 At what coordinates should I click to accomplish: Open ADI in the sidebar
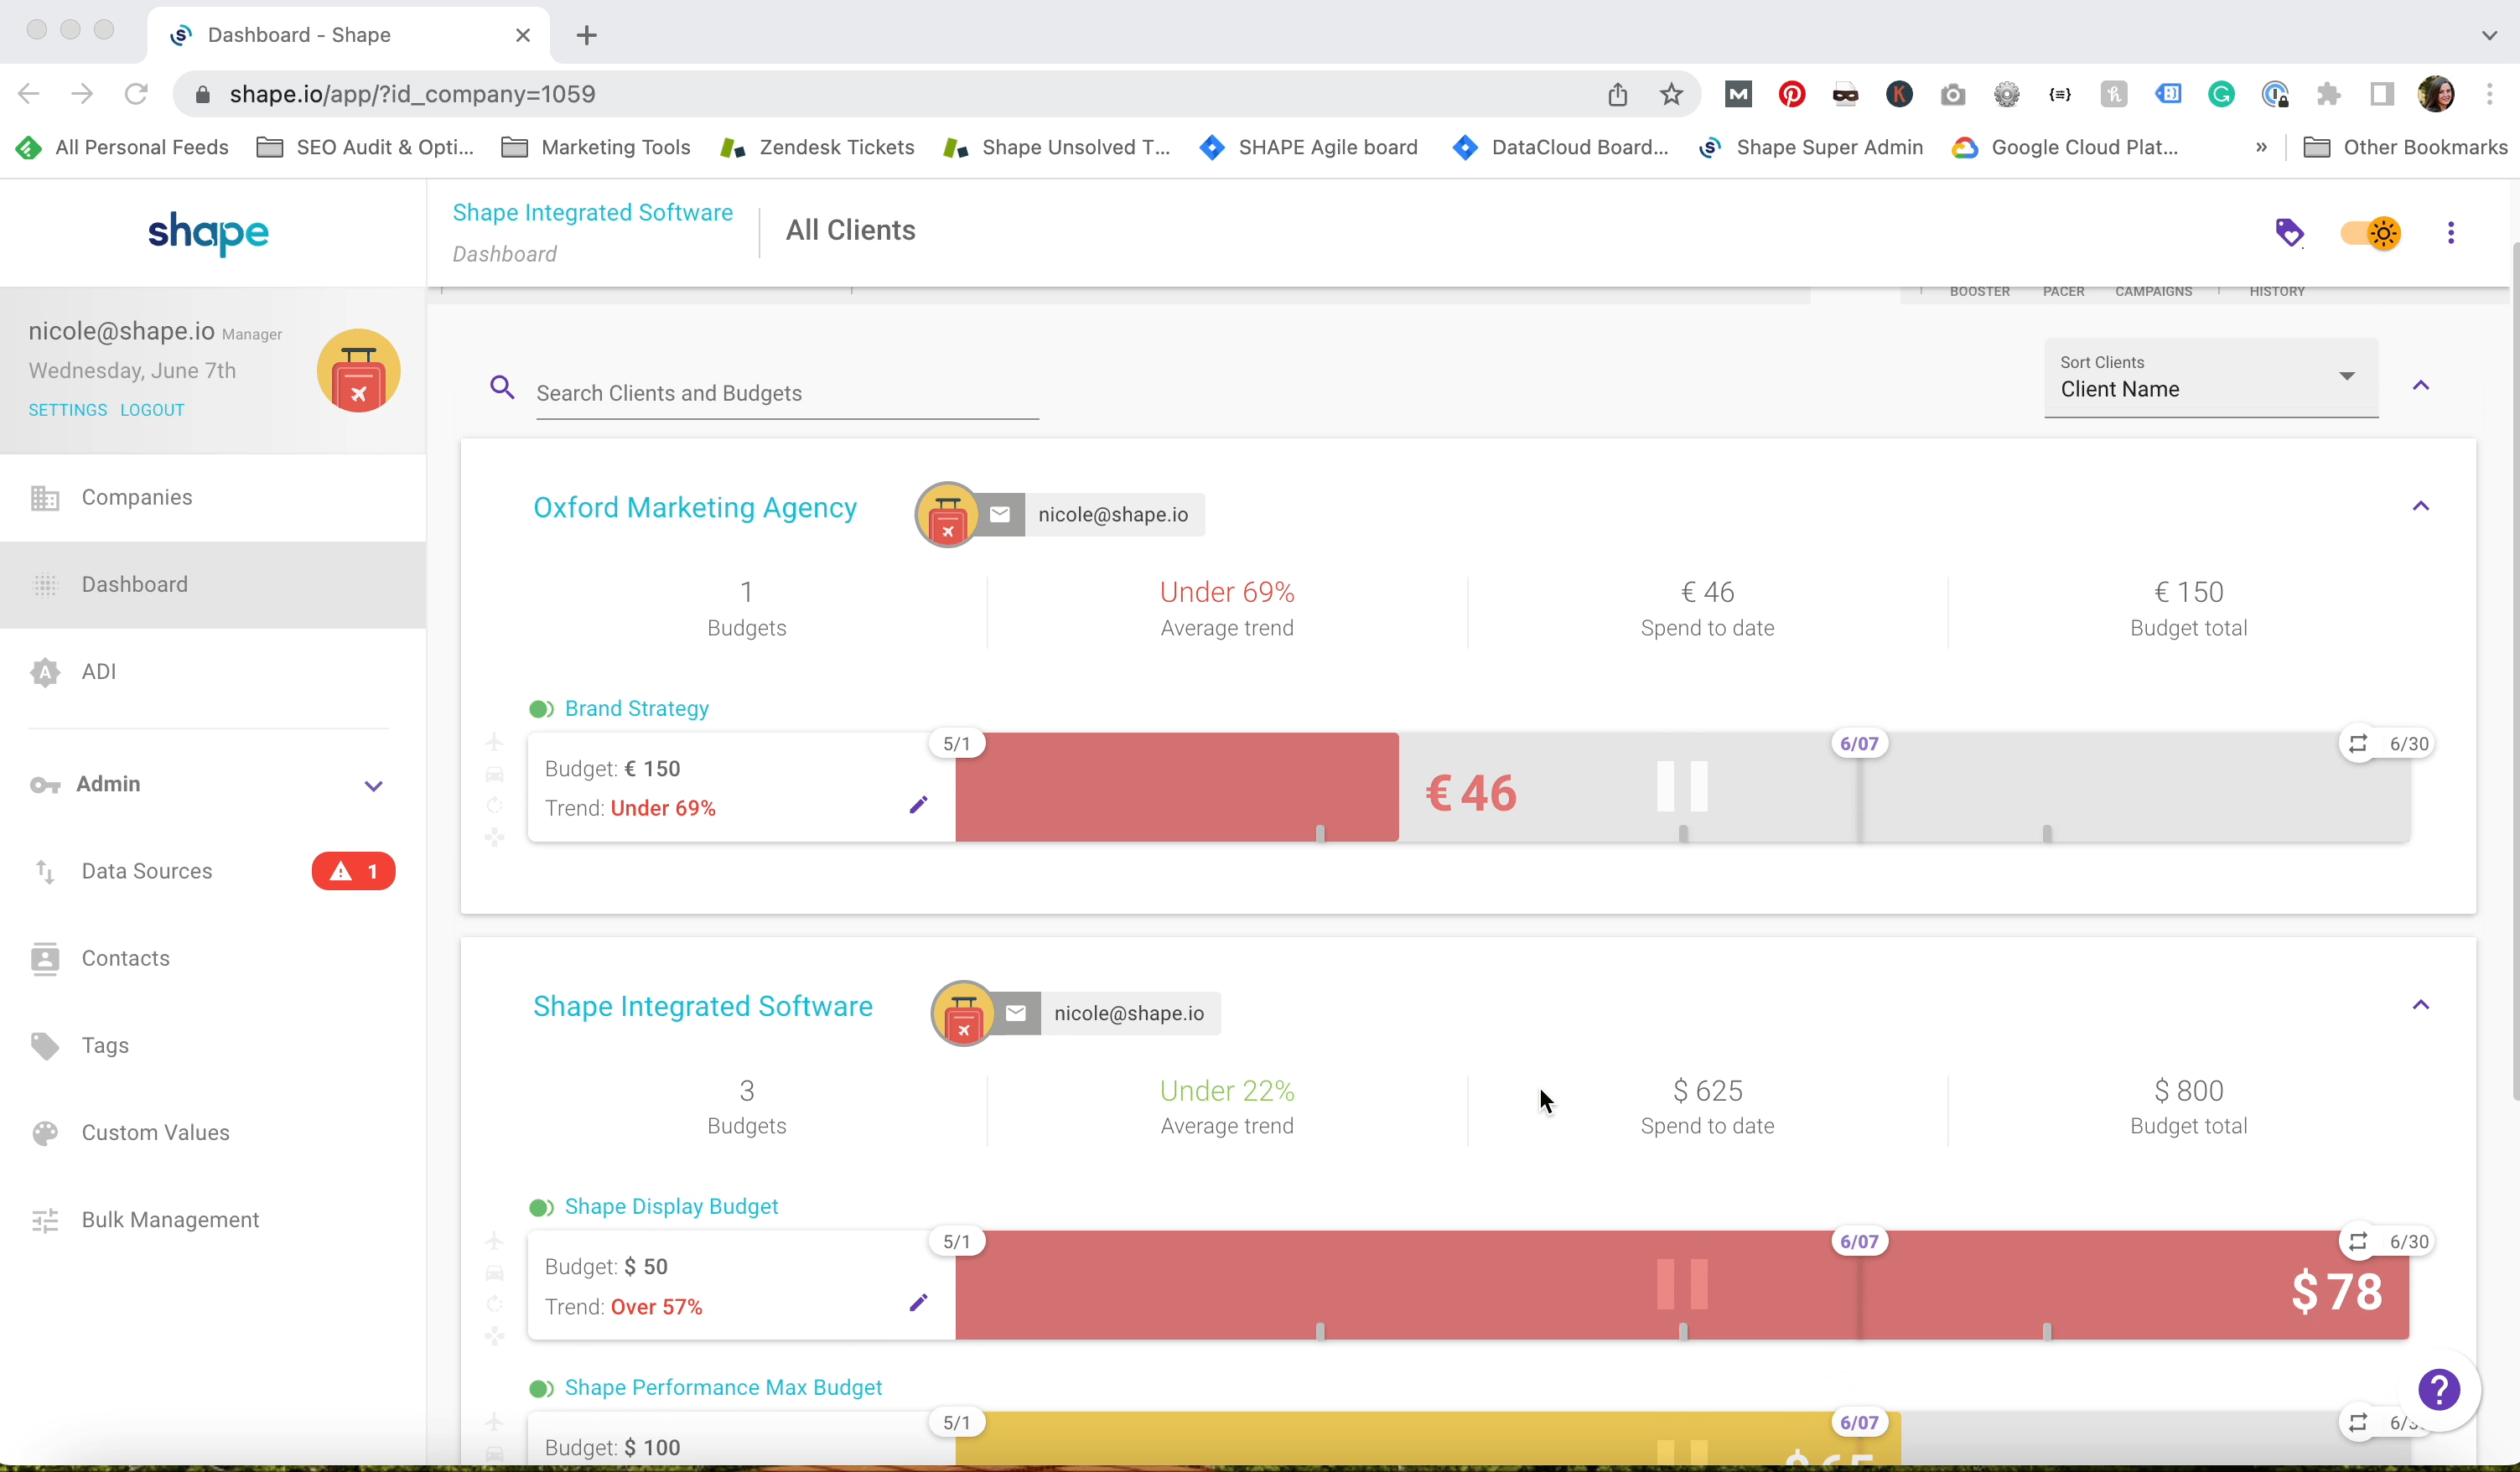(x=213, y=671)
